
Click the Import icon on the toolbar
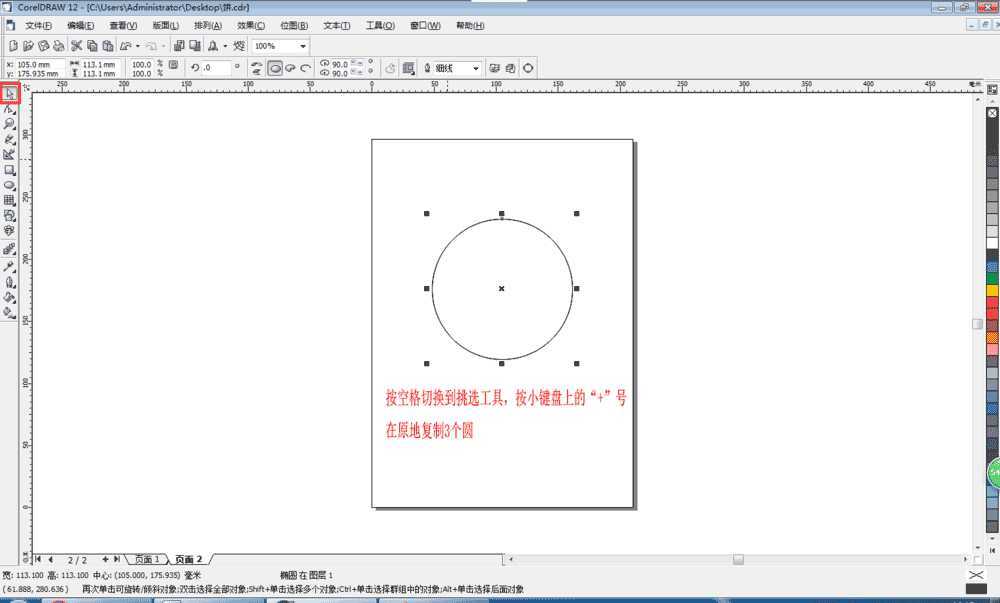pos(180,45)
